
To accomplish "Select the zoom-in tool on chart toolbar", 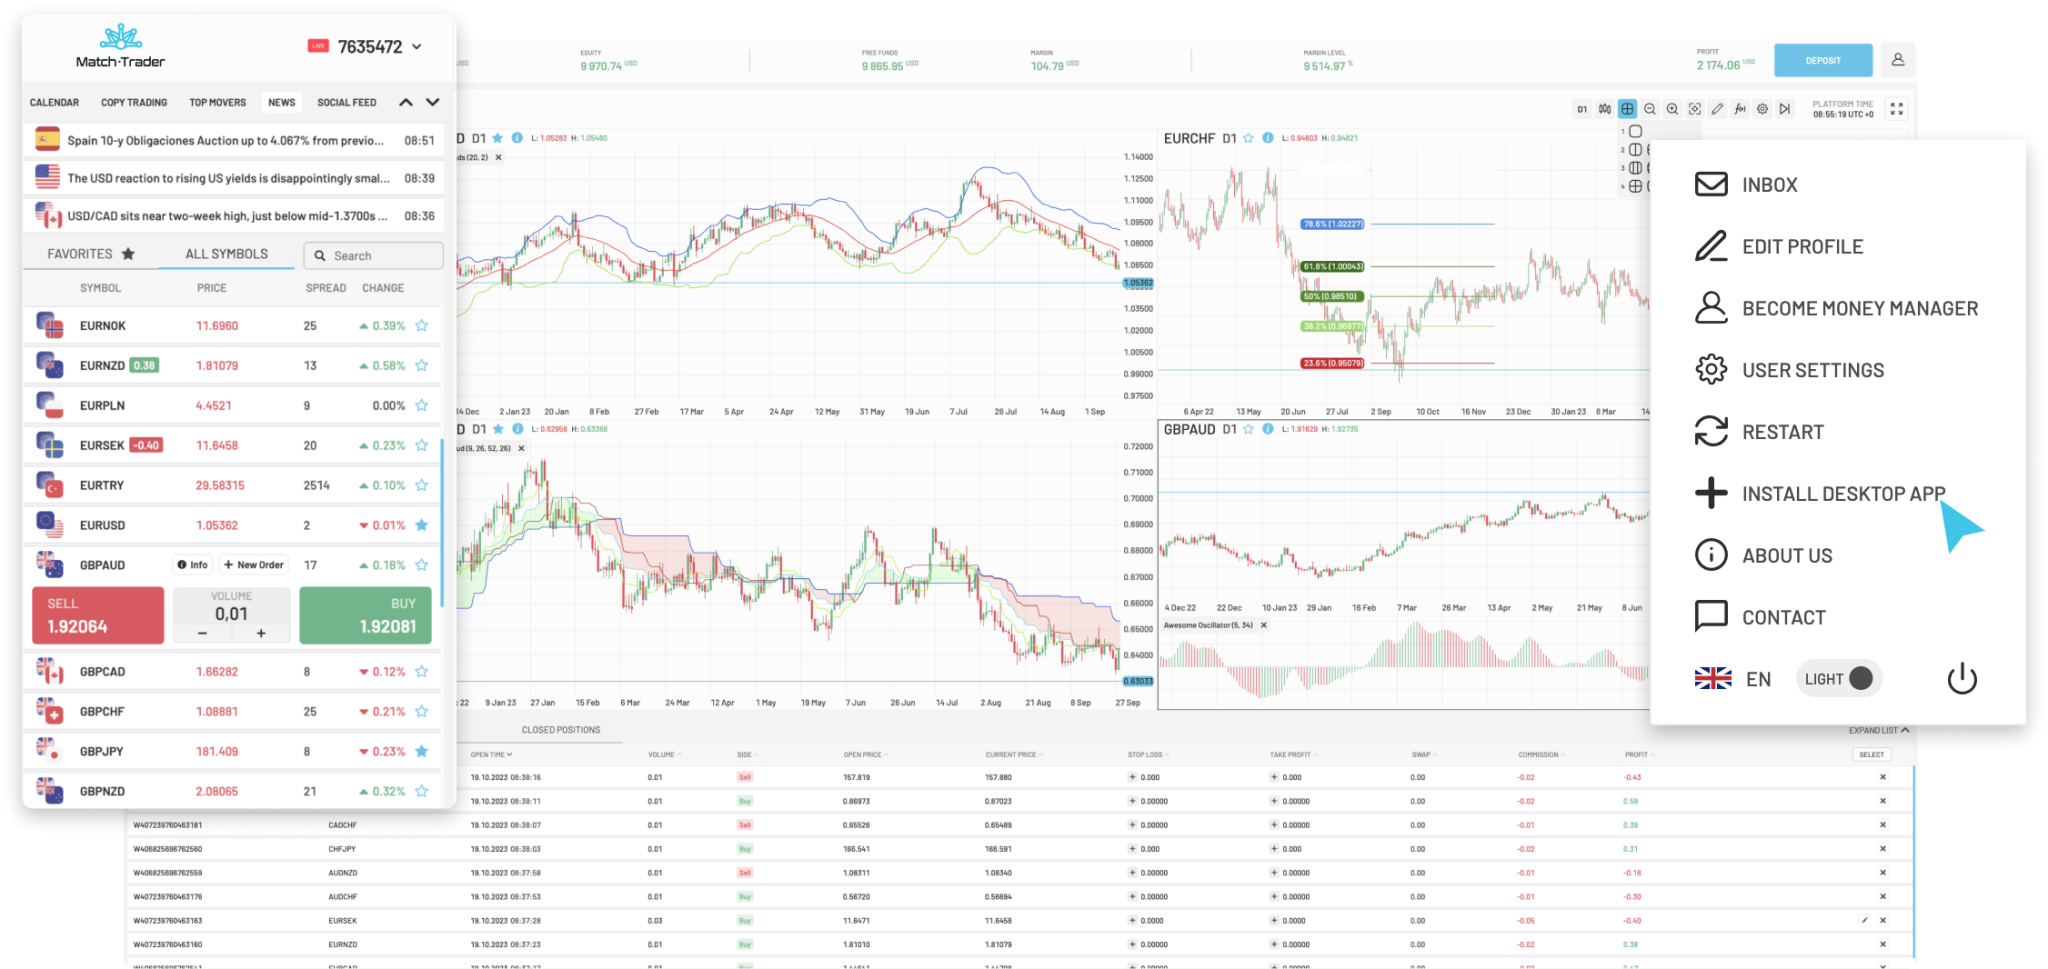I will click(x=1671, y=108).
